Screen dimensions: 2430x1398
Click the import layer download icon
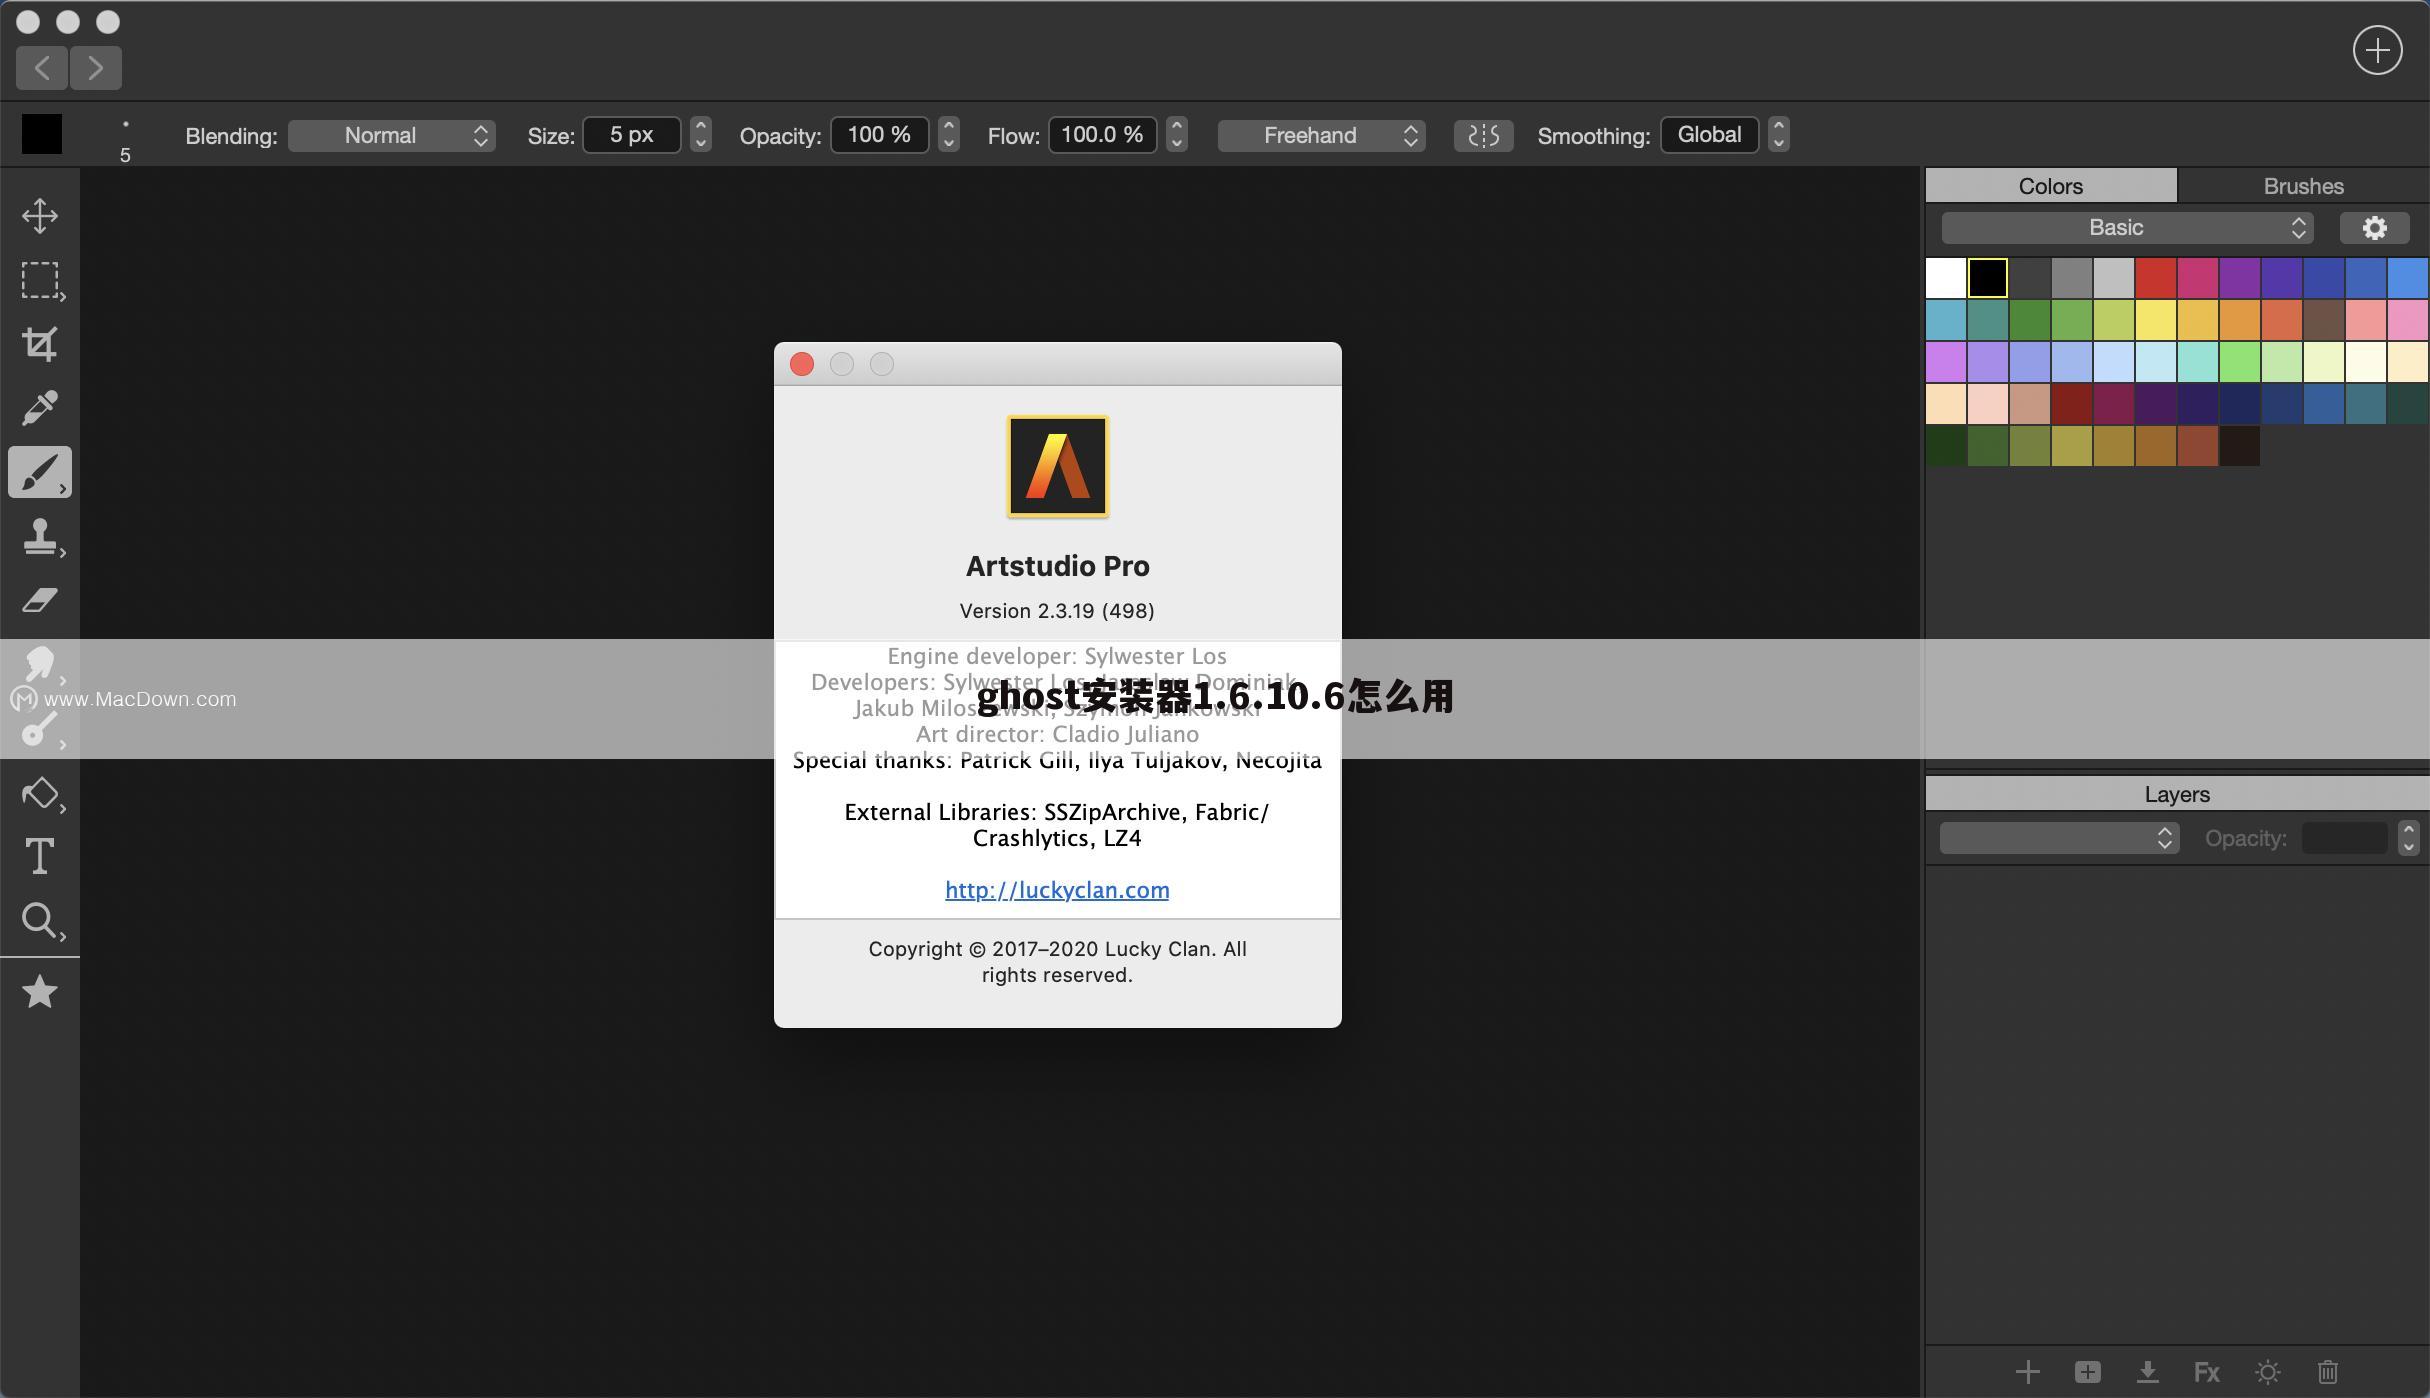coord(2147,1372)
